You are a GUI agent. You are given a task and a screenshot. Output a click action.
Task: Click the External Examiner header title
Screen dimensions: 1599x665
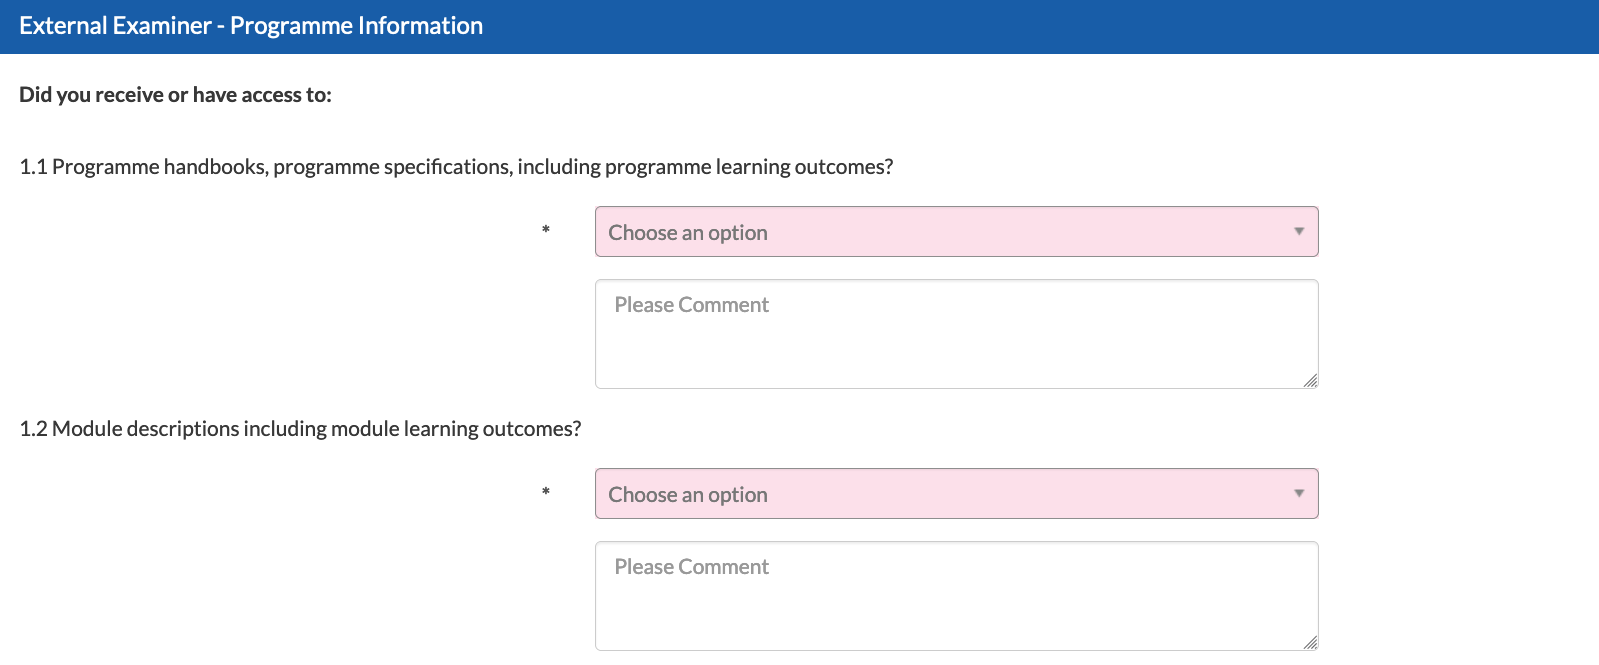pos(251,26)
